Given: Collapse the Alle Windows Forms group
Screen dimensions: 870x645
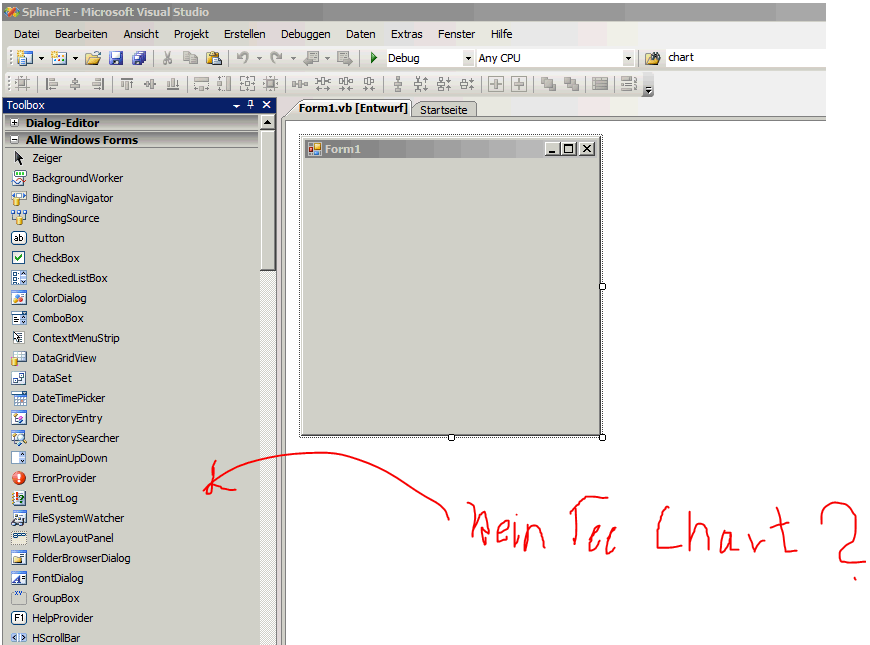Looking at the screenshot, I should [x=15, y=140].
